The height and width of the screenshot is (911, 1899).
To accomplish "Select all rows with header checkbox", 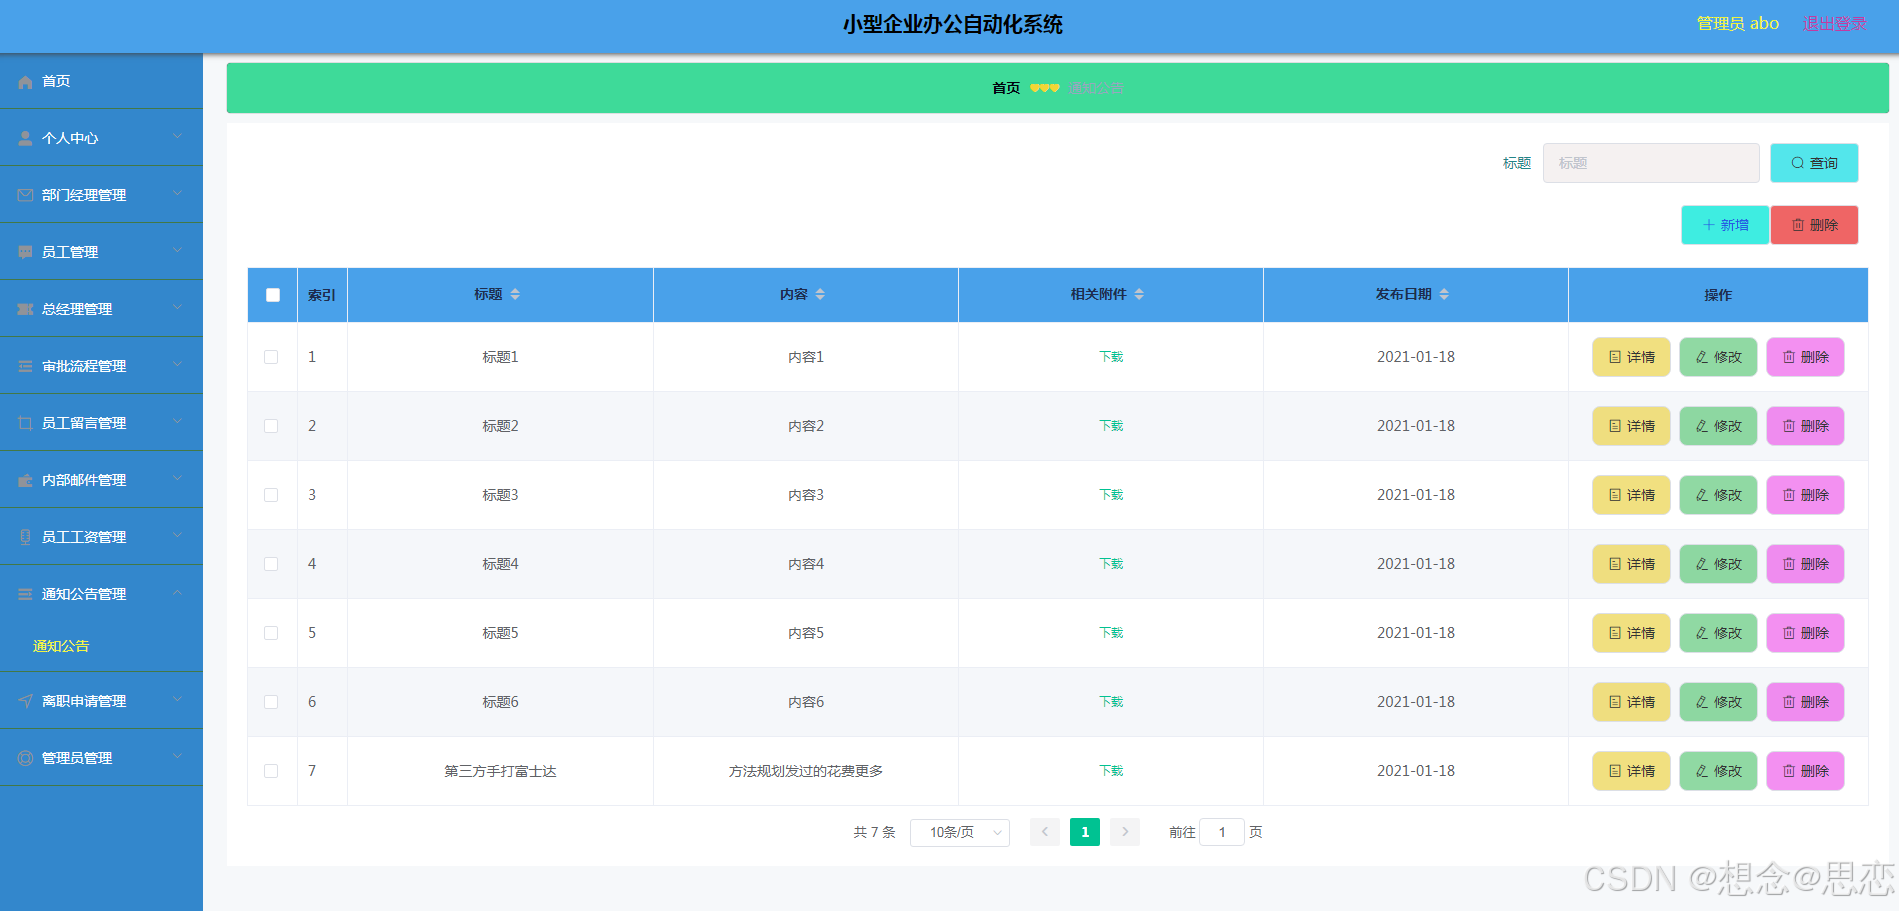I will (x=273, y=295).
